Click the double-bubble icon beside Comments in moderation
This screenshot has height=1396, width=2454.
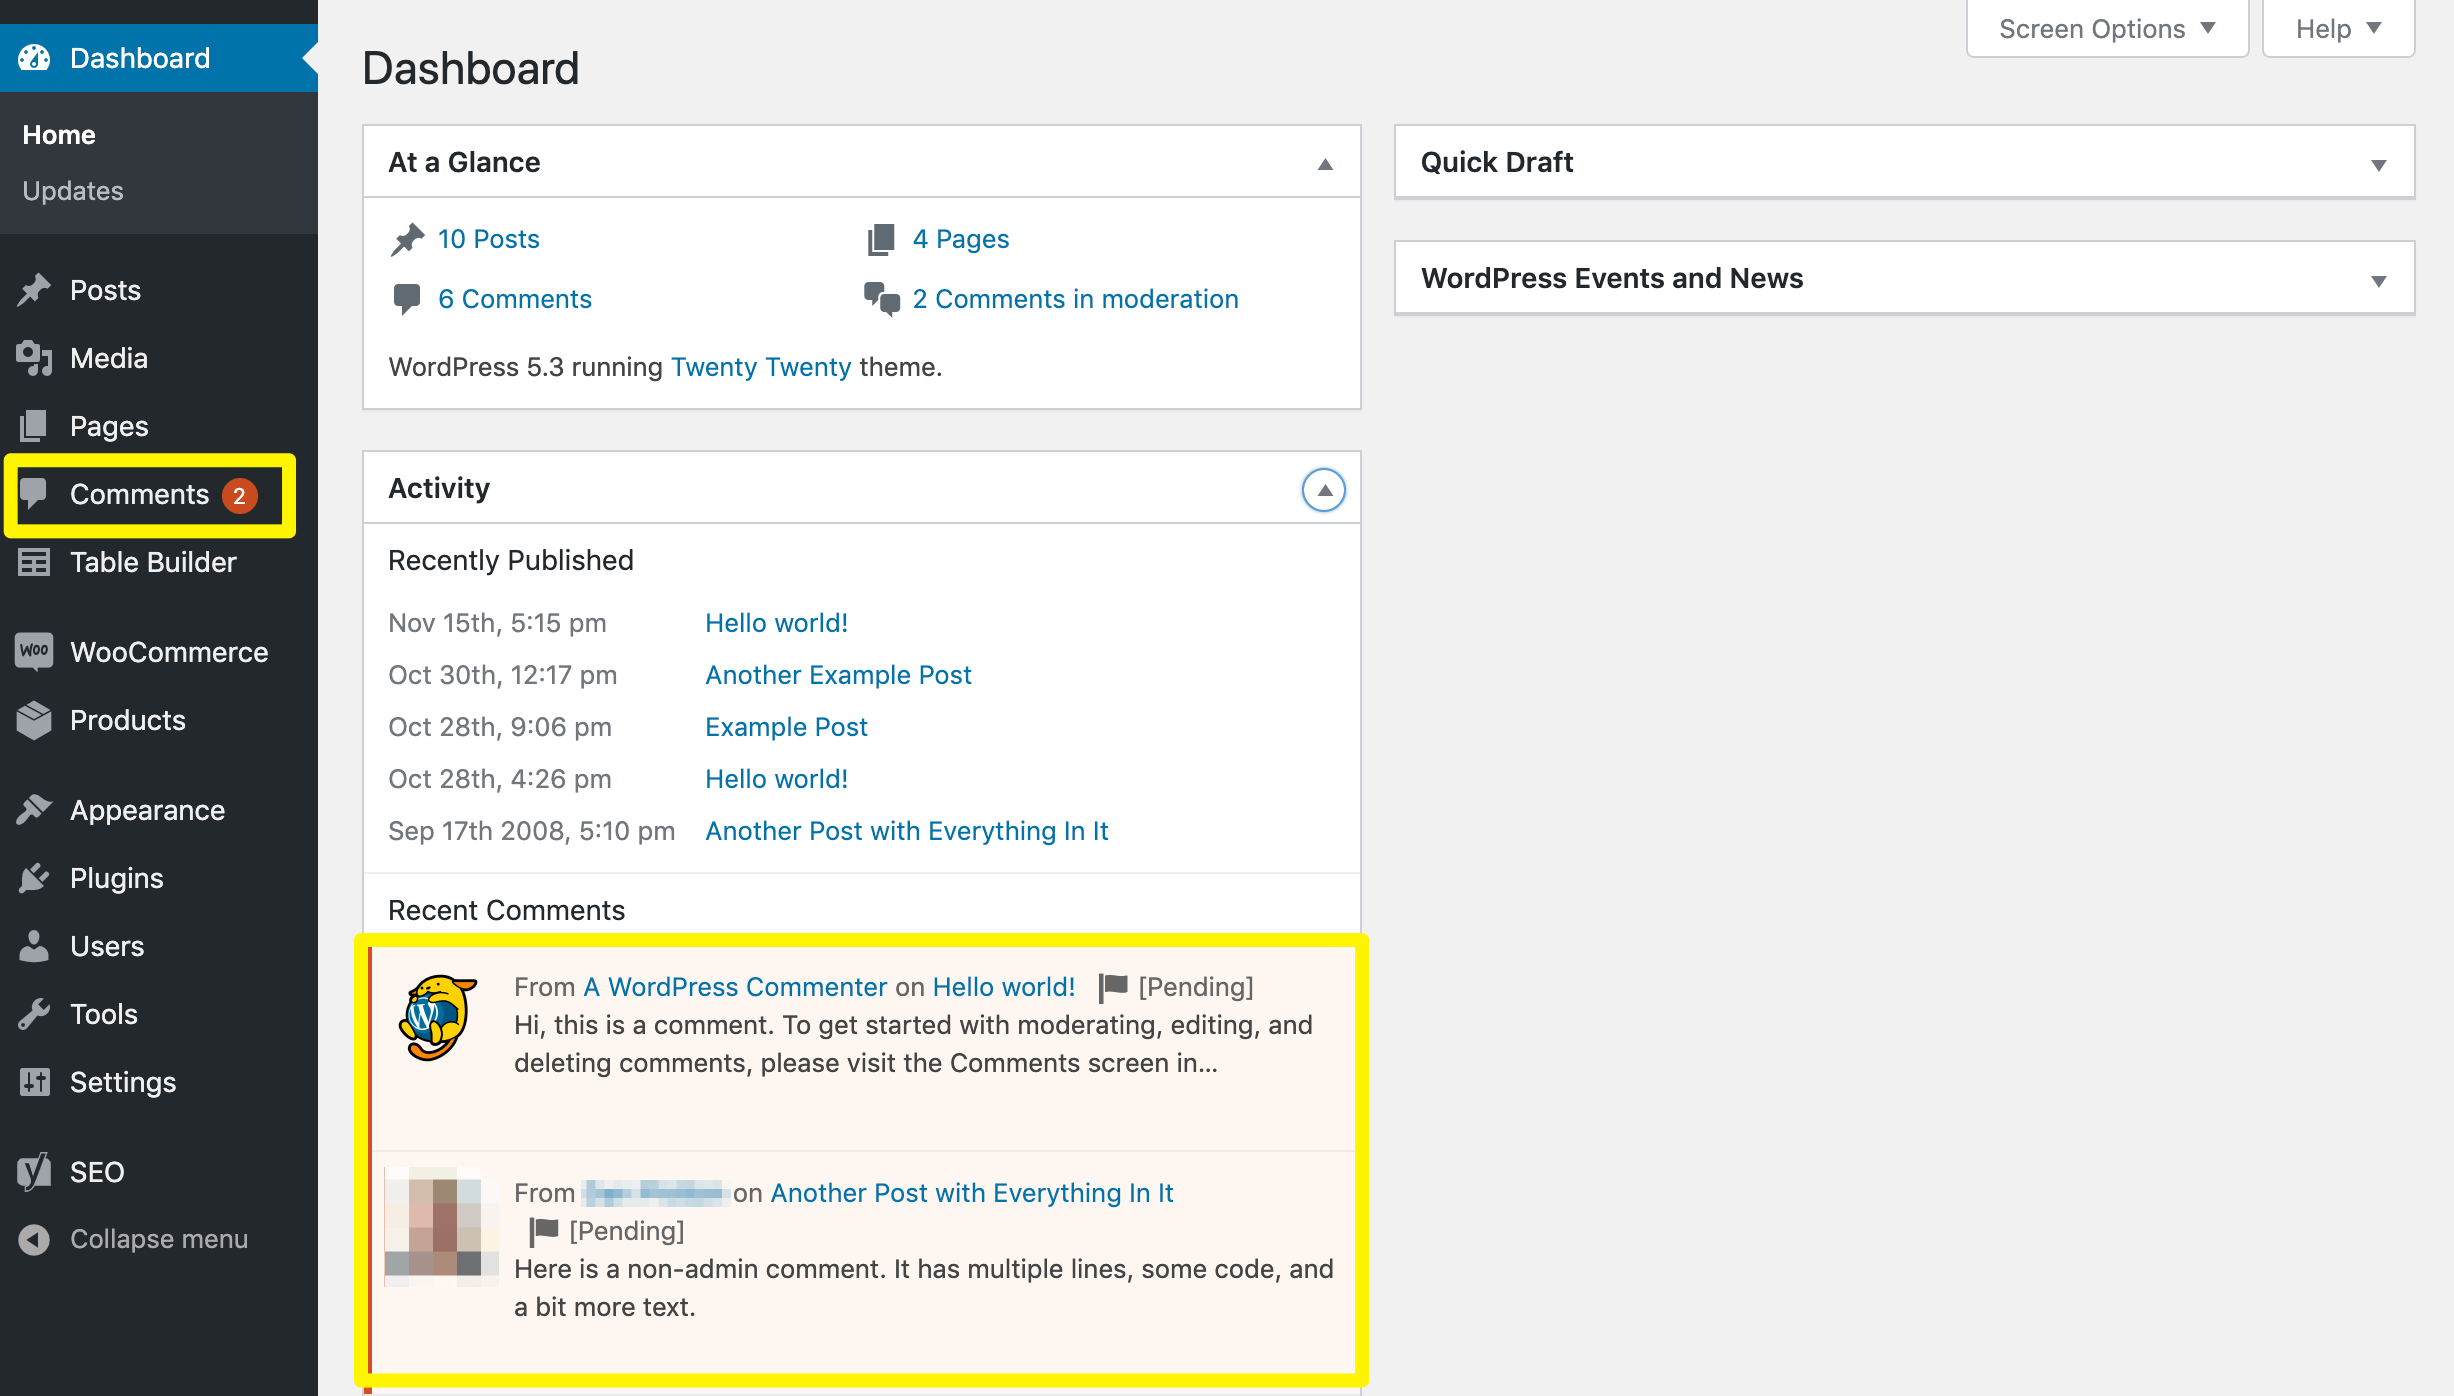pyautogui.click(x=882, y=299)
